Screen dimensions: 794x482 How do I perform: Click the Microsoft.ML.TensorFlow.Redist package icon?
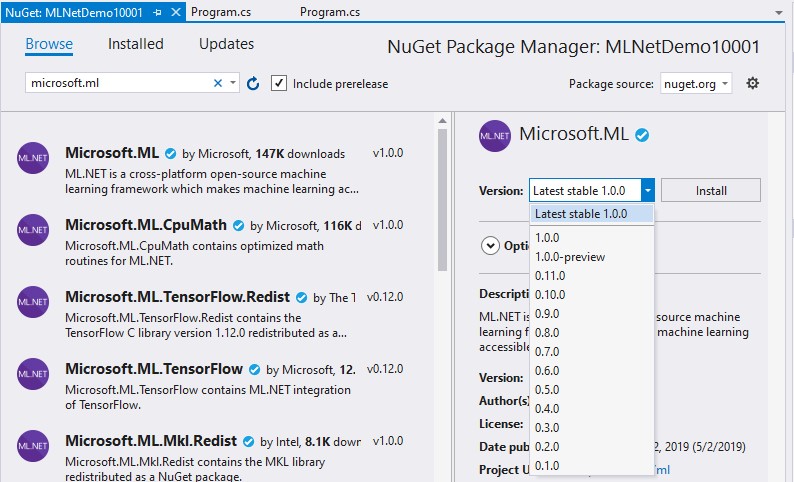[x=33, y=303]
